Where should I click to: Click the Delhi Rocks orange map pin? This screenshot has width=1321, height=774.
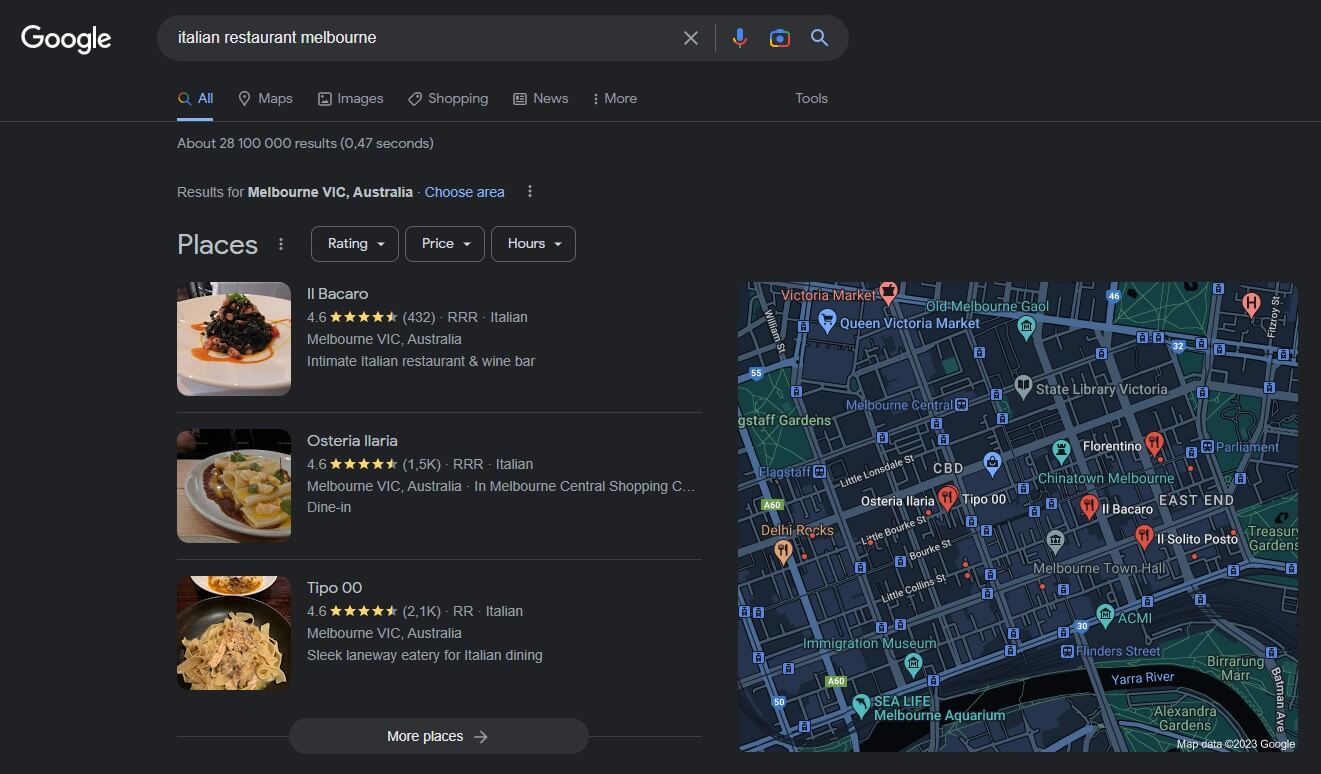click(784, 550)
